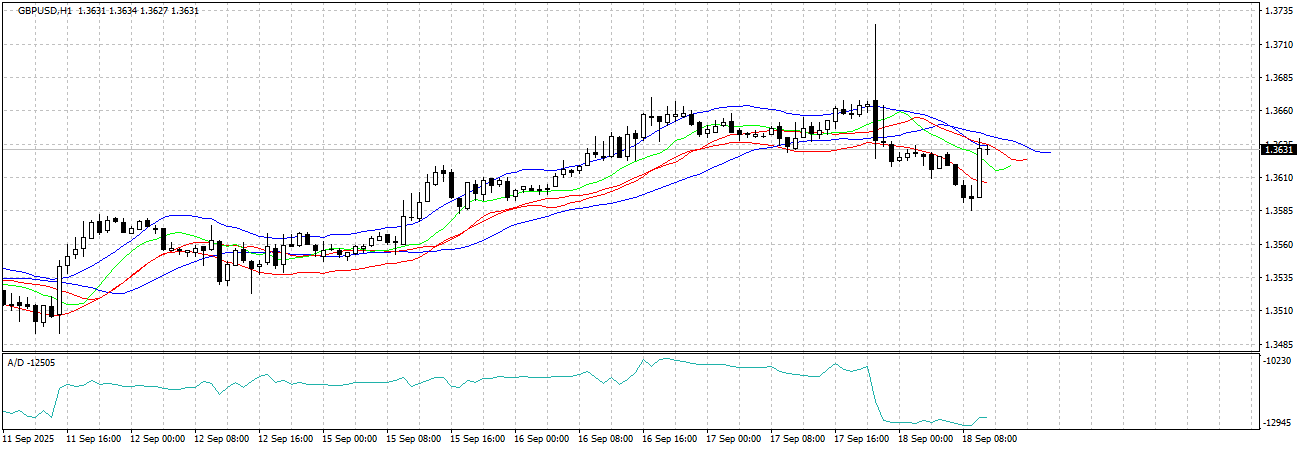Click the A/D -12505 indicator label
This screenshot has width=1300, height=450.
[31, 362]
